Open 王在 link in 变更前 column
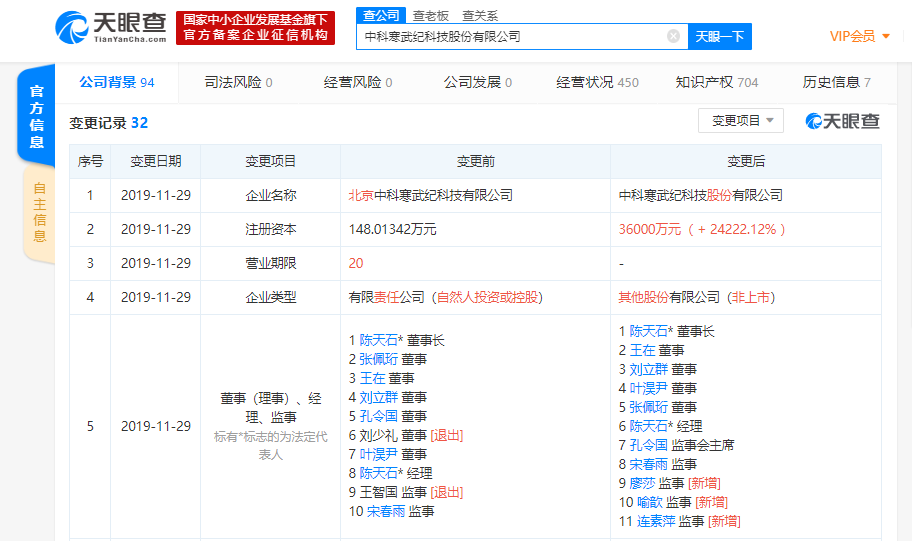 coord(372,379)
